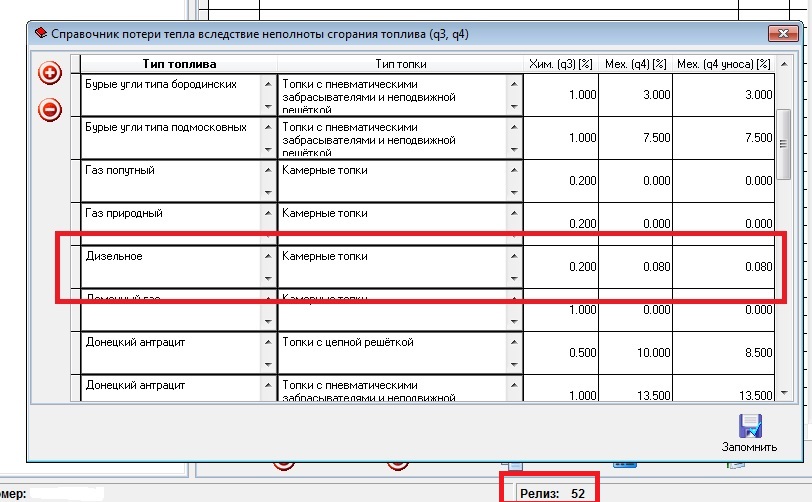Edit the 7.500 q4 value for подмосковных coal
The height and width of the screenshot is (502, 812).
(x=635, y=137)
